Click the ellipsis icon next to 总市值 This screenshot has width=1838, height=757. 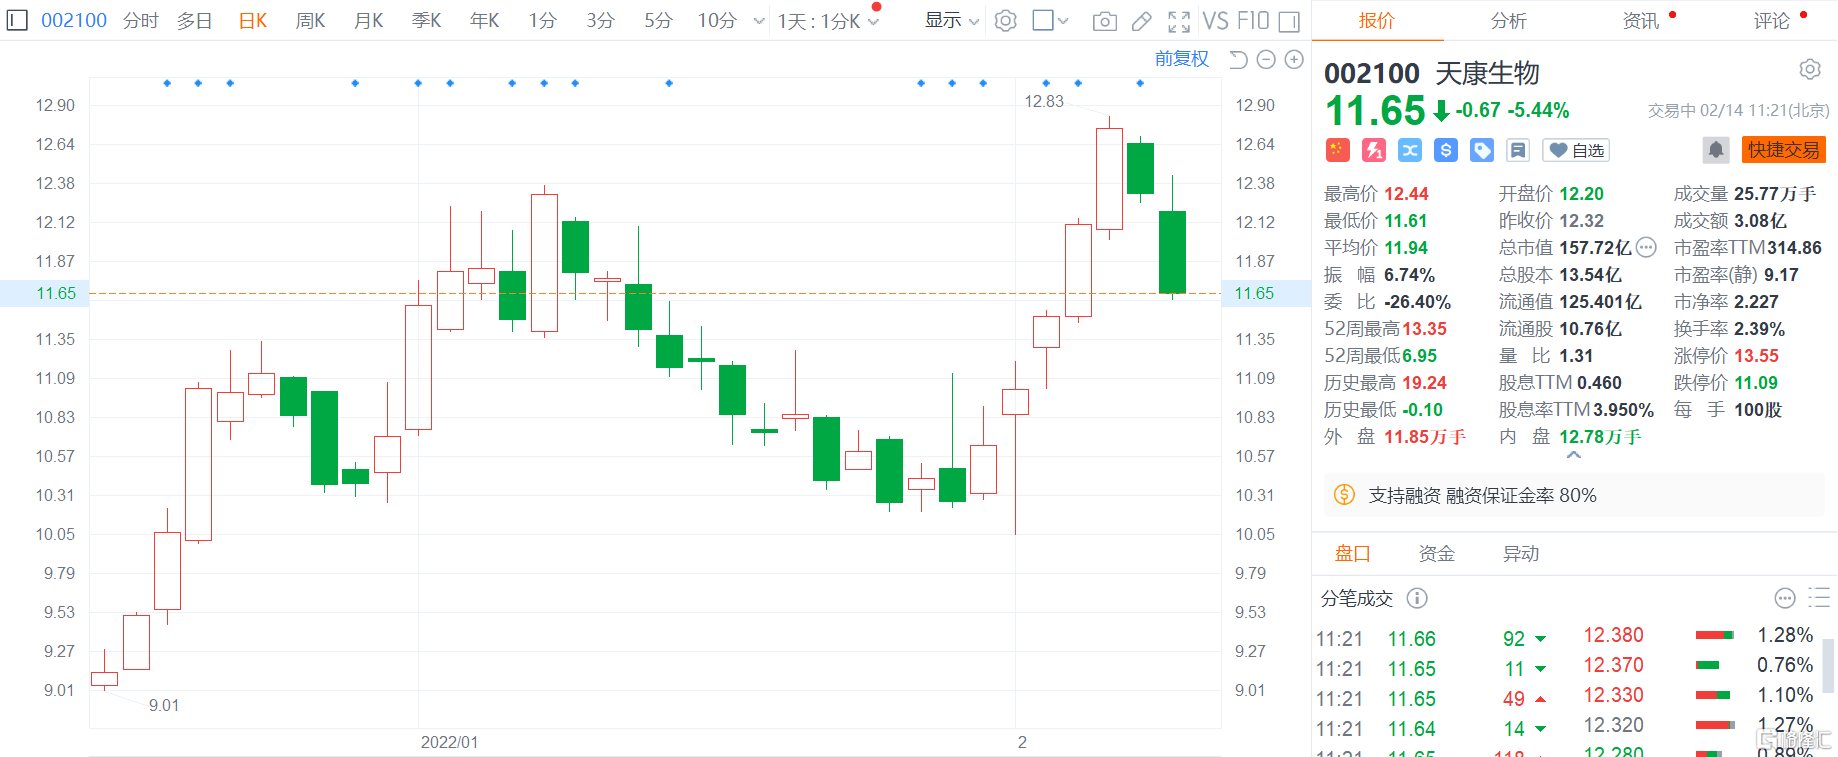[x=1646, y=247]
